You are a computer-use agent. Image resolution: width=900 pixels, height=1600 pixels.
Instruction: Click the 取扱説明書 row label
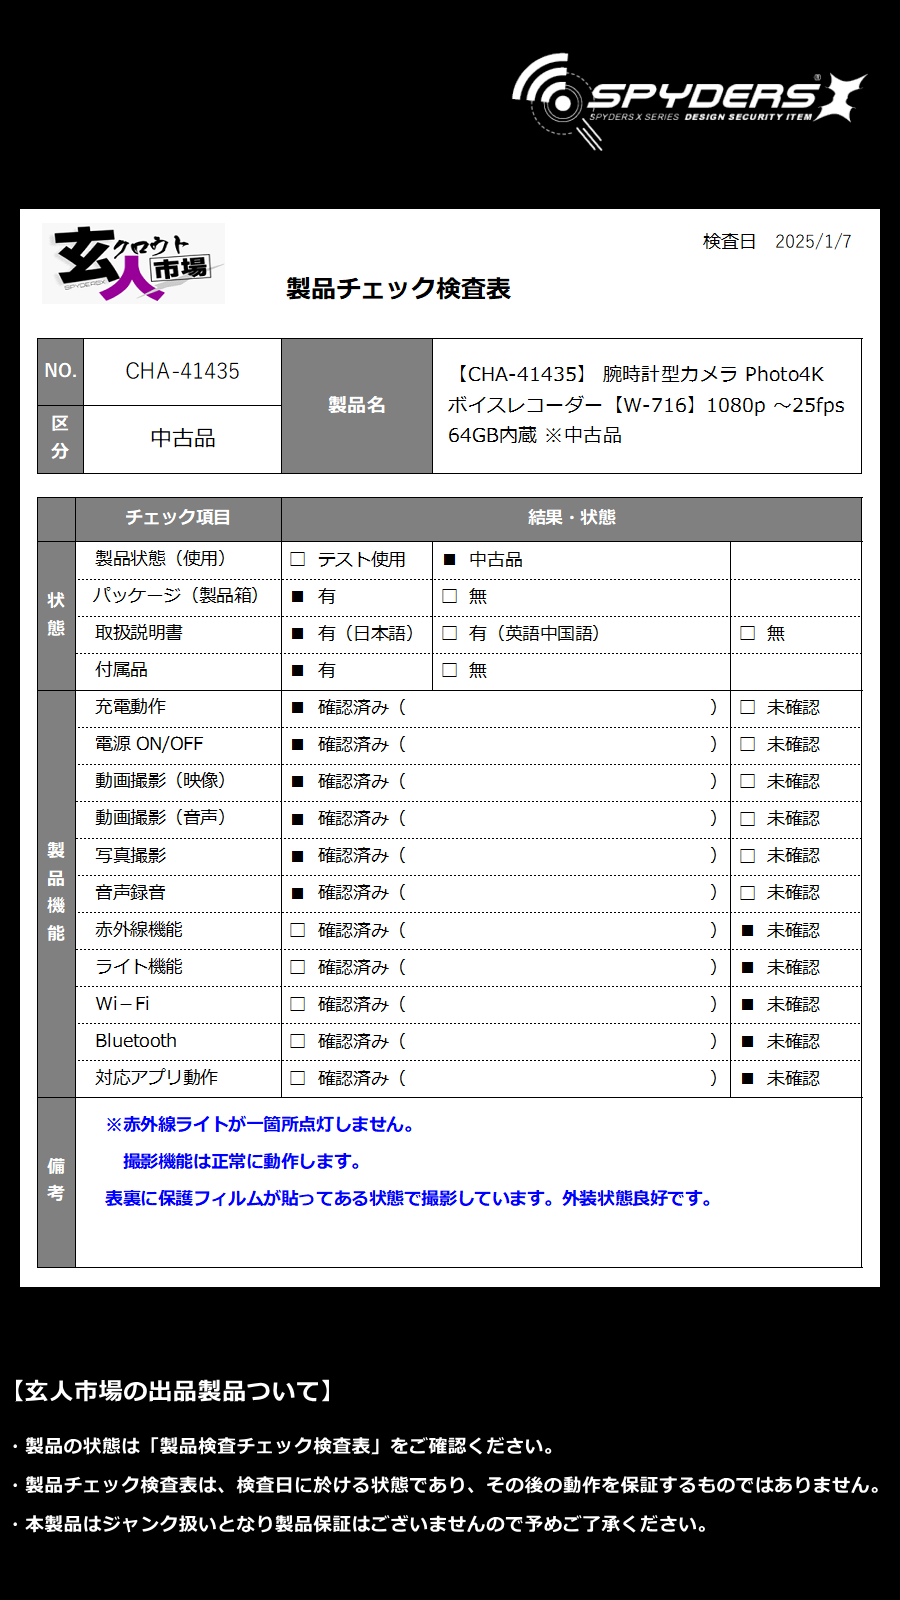click(139, 632)
